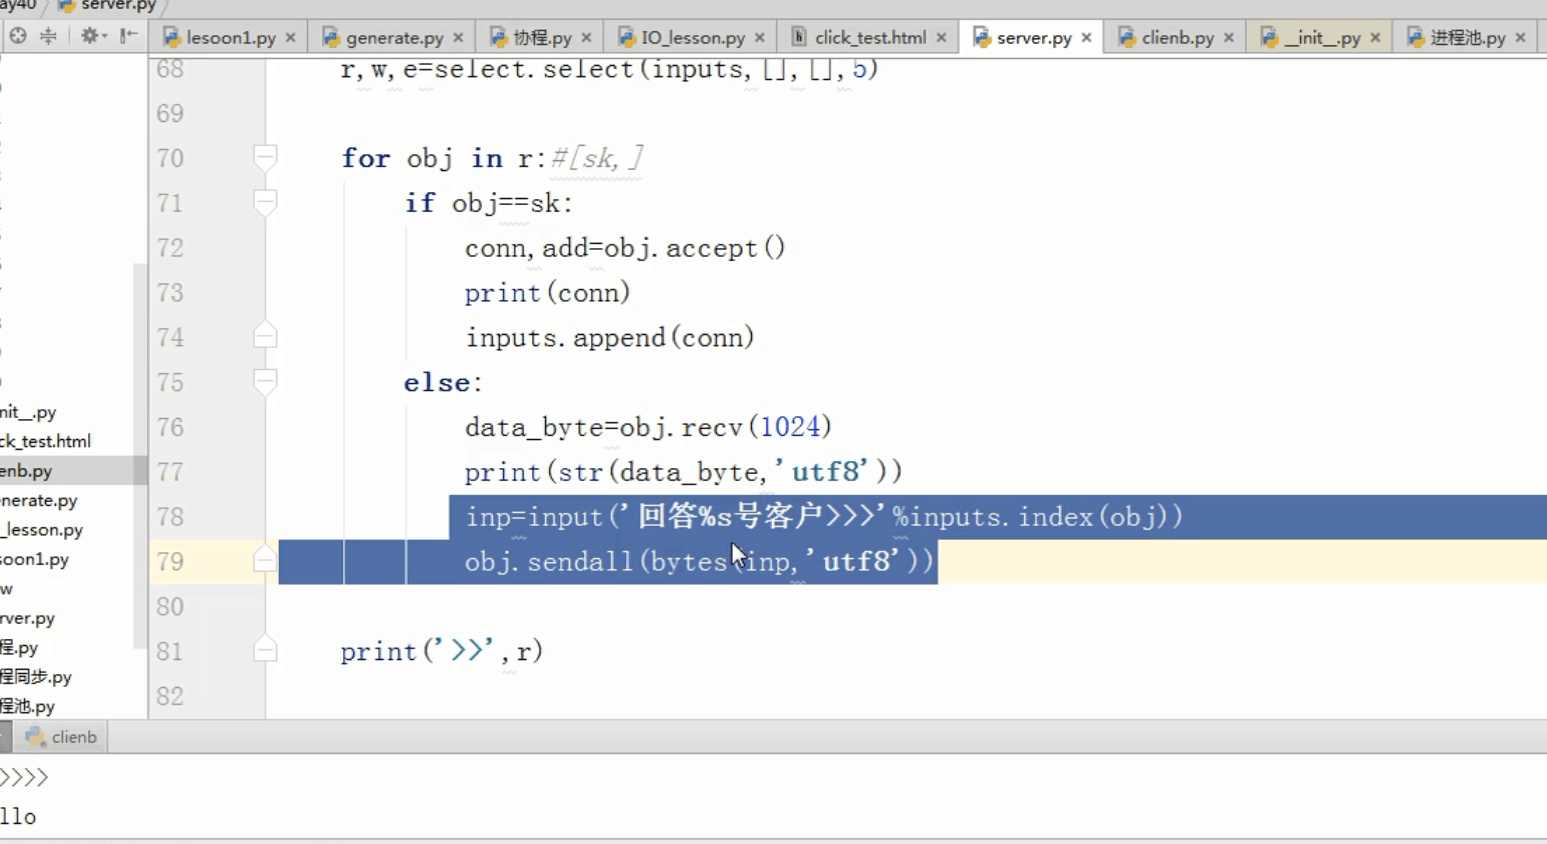Hide the project tool window
Viewport: 1547px width, 844px height.
click(128, 36)
